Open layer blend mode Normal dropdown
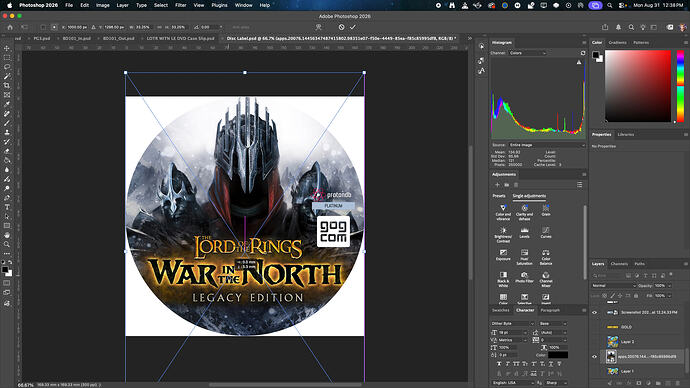The image size is (690, 388). pos(614,286)
